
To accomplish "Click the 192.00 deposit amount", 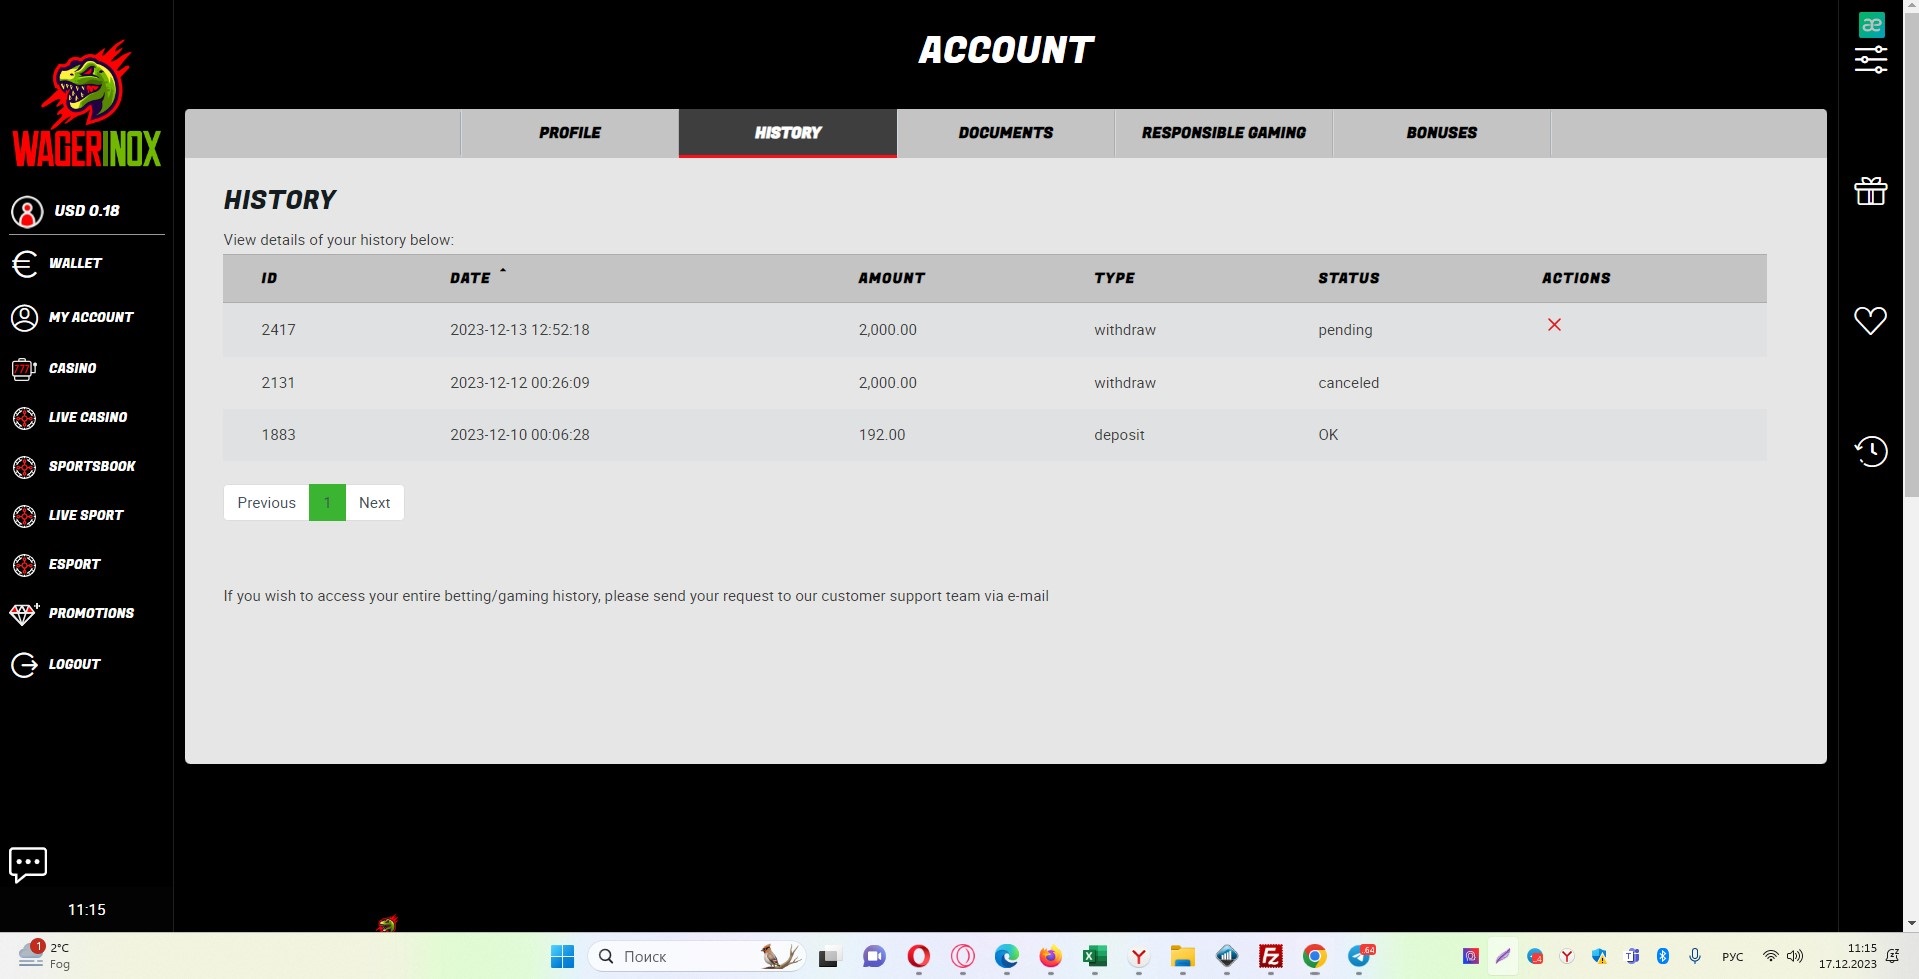I will click(881, 435).
